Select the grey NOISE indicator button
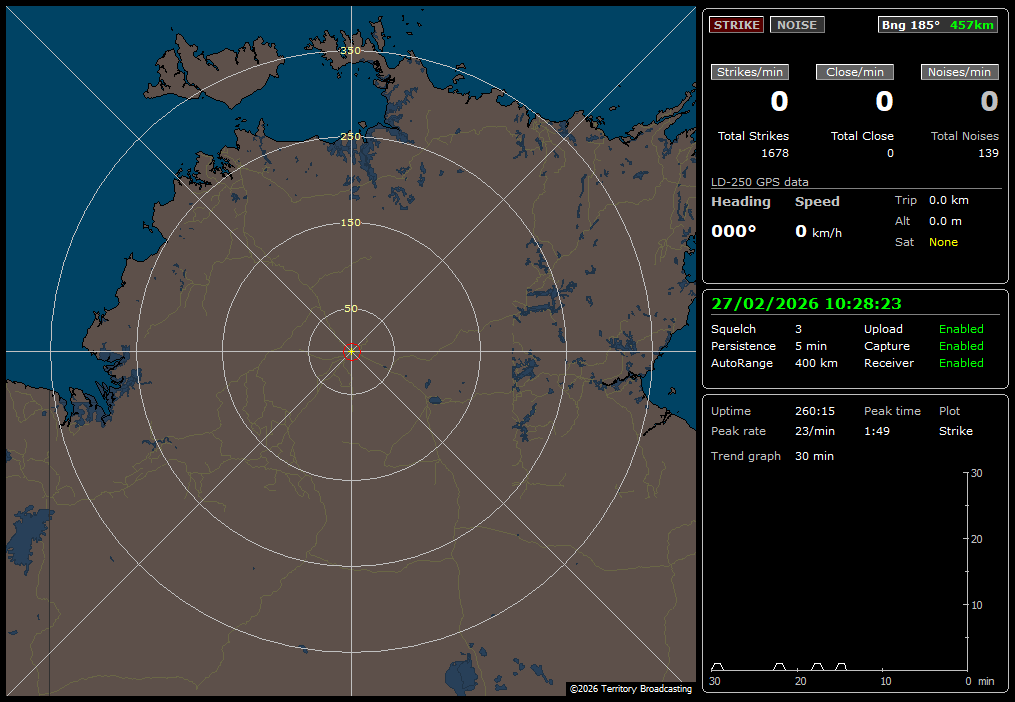 (x=797, y=25)
